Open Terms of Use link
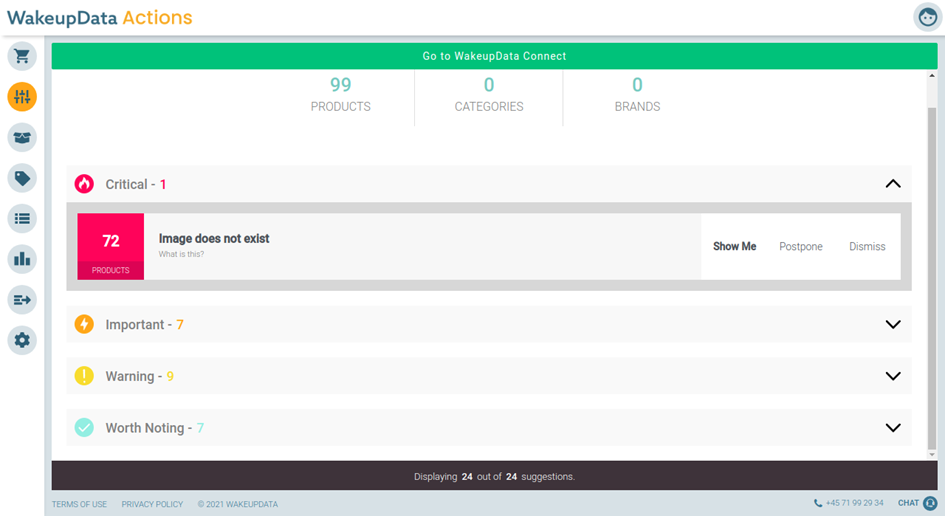The height and width of the screenshot is (516, 945). coord(79,505)
